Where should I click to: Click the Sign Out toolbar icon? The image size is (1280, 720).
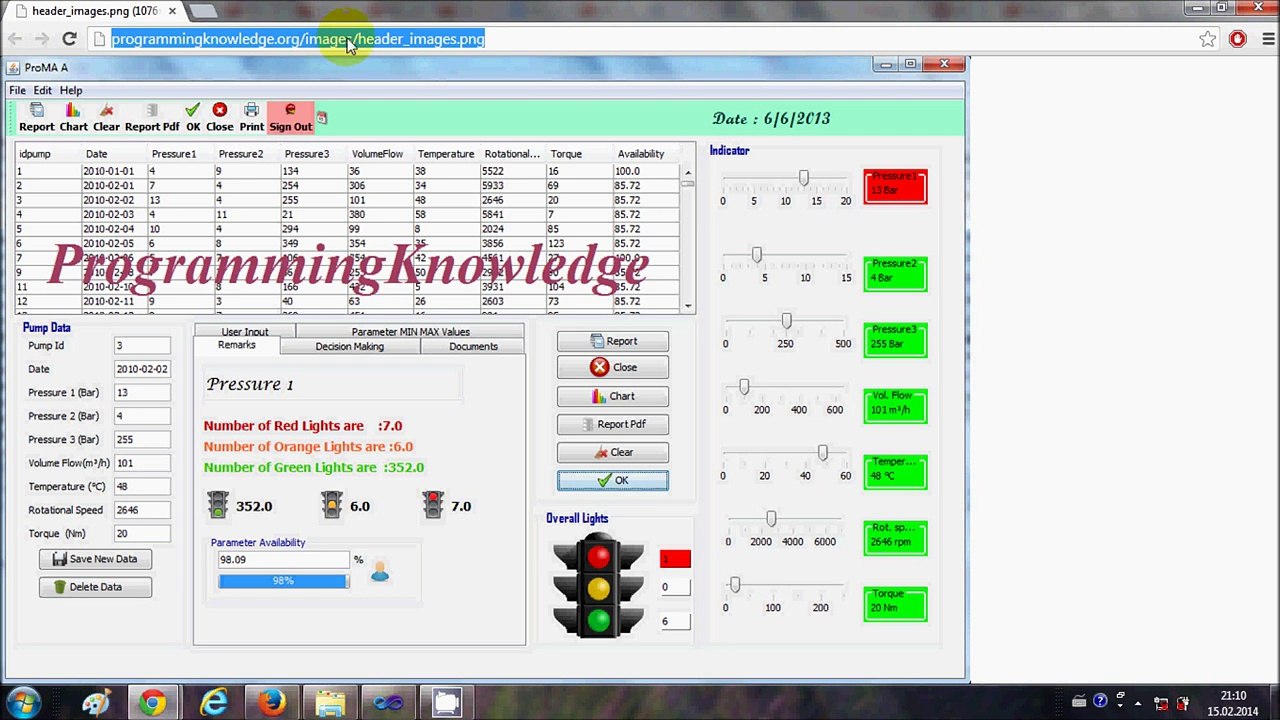tap(290, 117)
